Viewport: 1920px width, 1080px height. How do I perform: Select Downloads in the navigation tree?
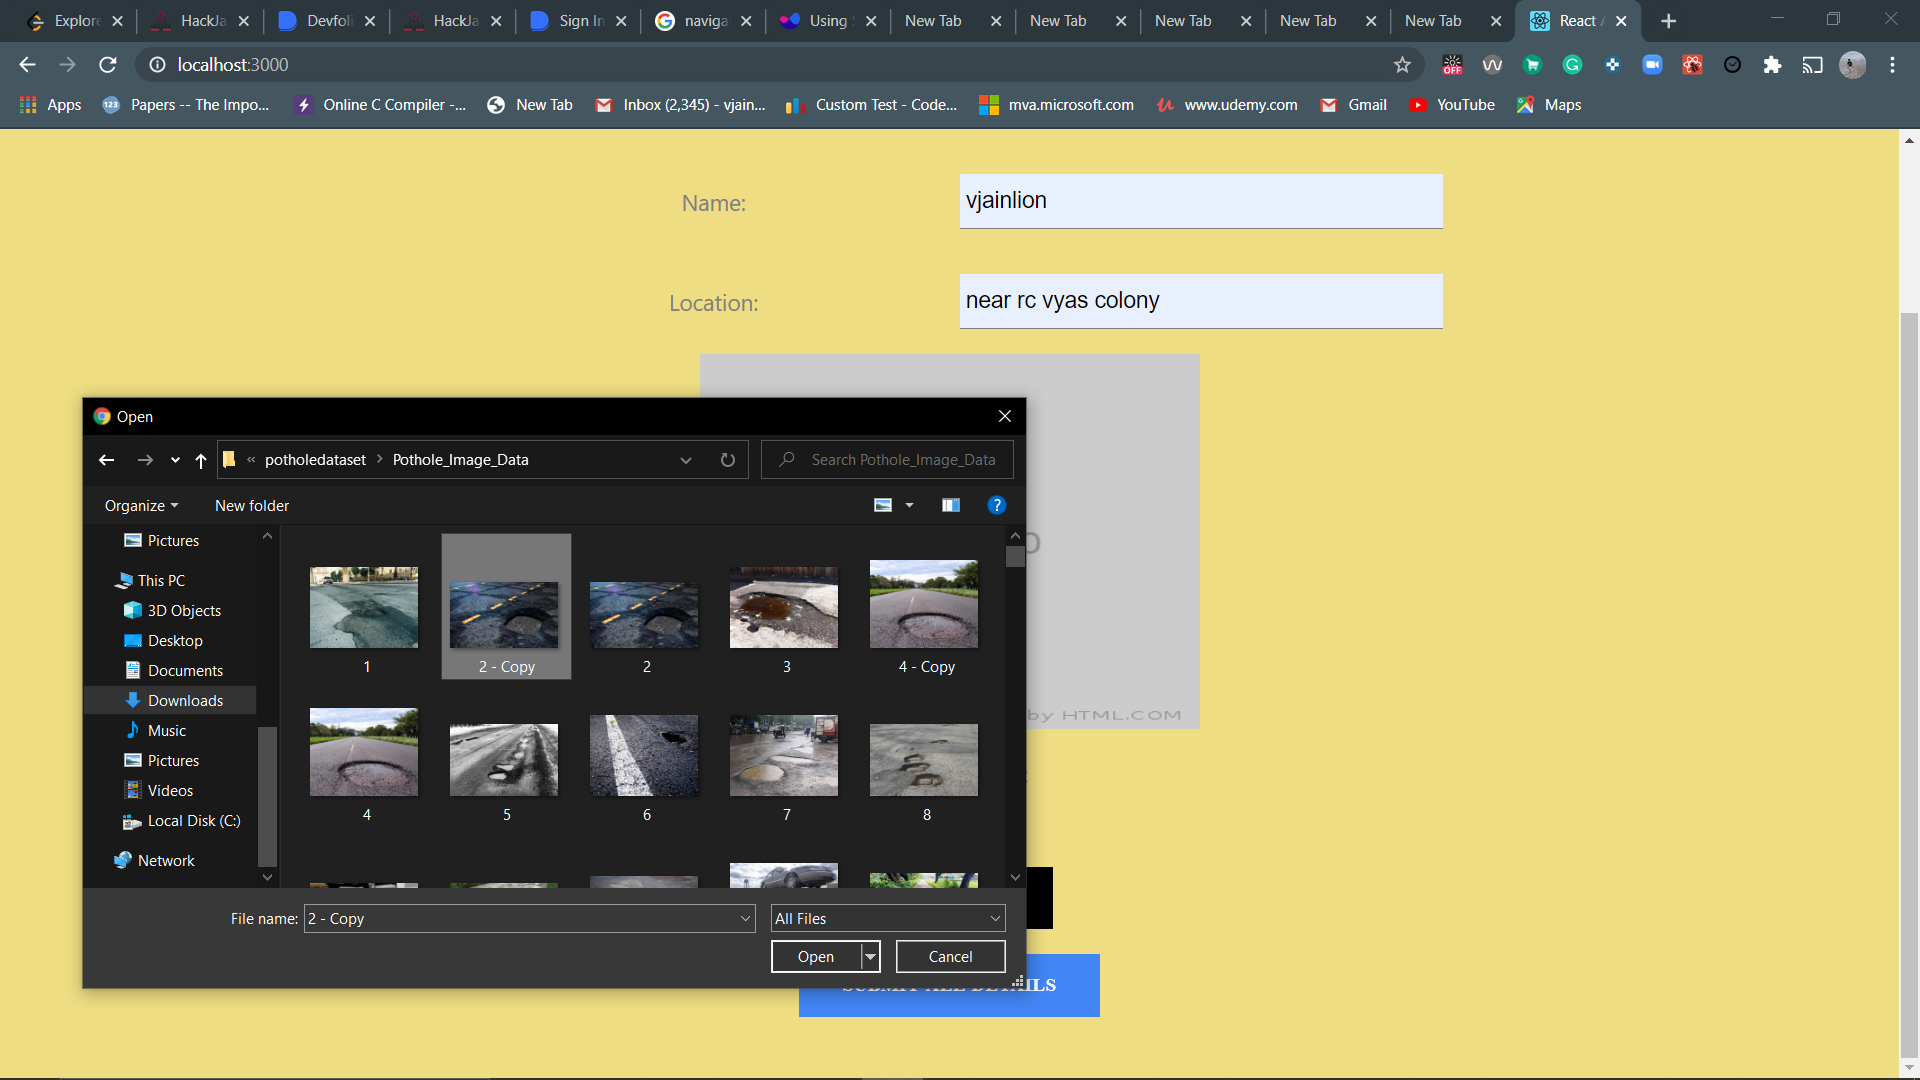185,701
